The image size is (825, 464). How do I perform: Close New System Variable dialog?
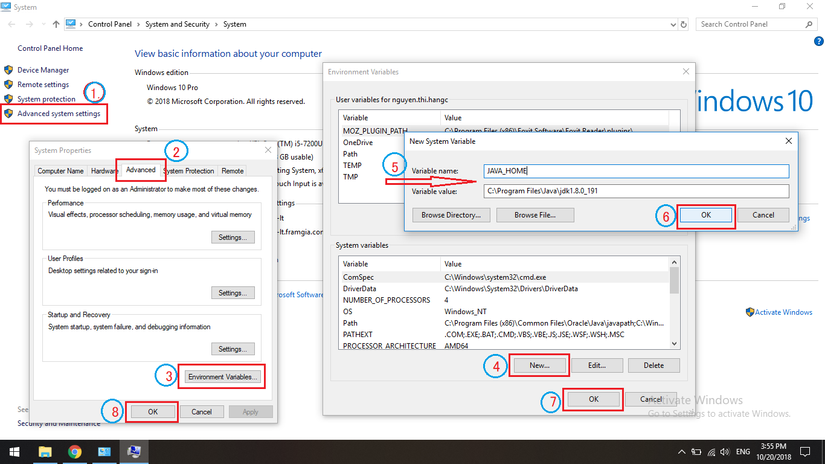pos(788,141)
